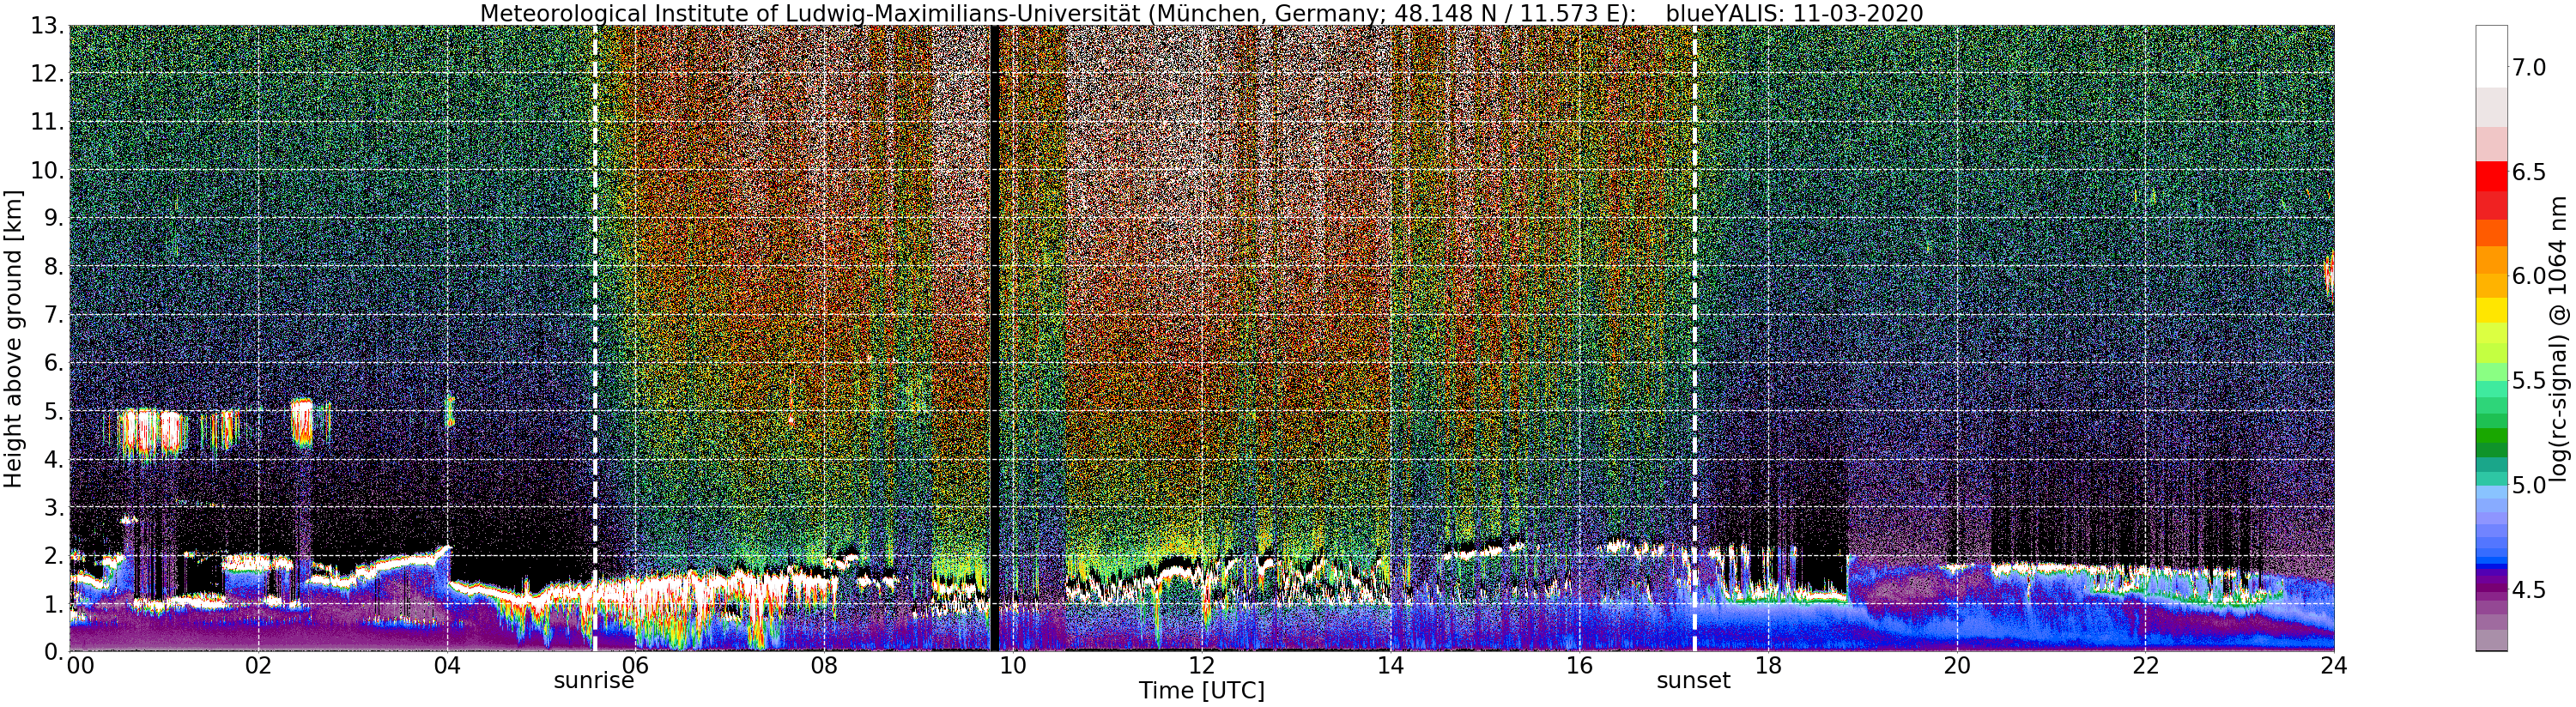
Task: Click the "8." height axis tick label
Action: pos(54,266)
